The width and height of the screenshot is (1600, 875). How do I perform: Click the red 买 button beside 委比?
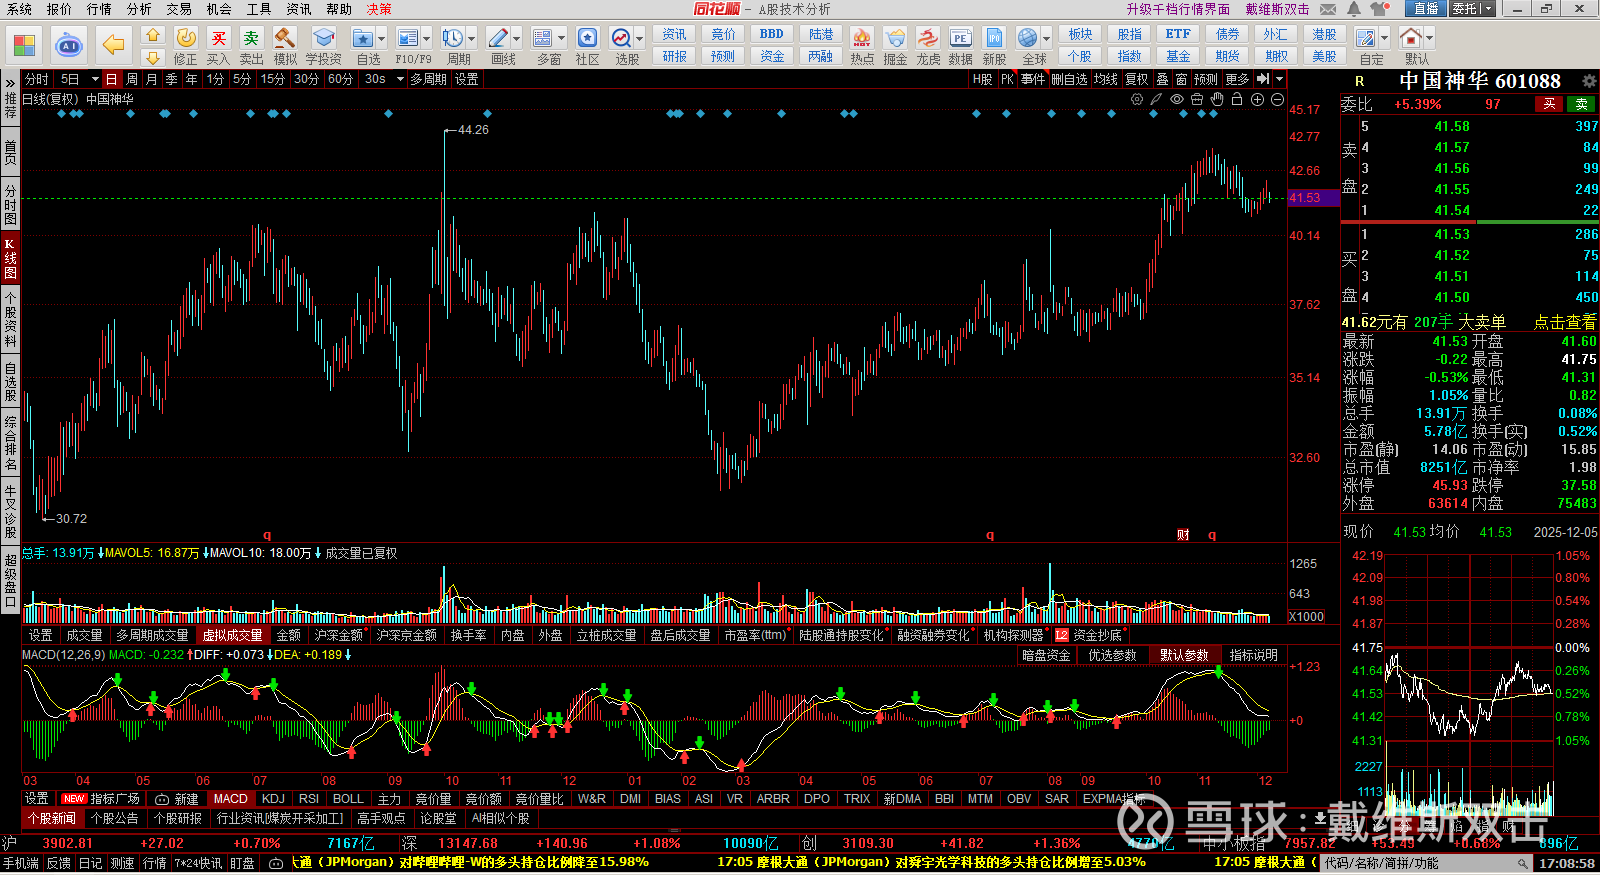[1549, 104]
